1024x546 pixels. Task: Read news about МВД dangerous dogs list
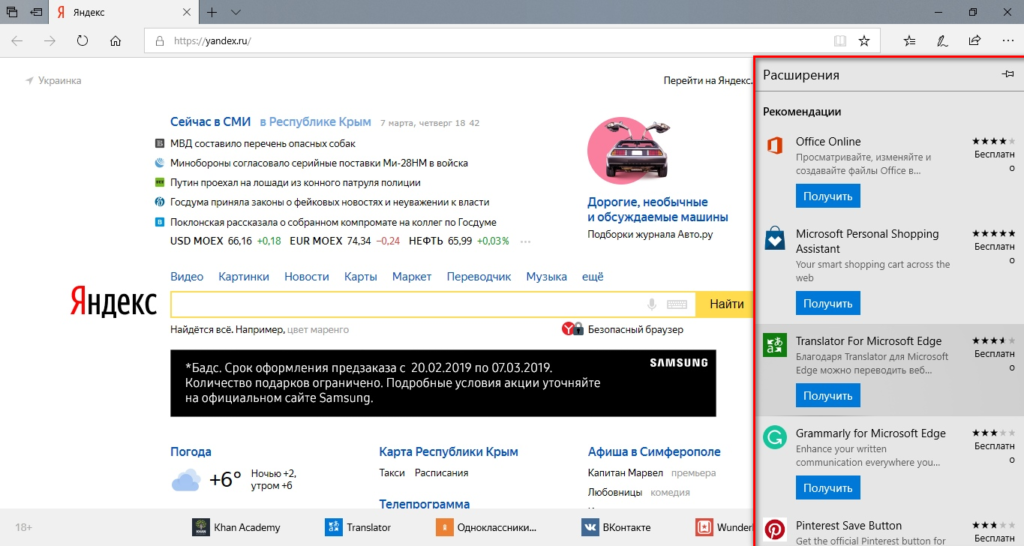pyautogui.click(x=263, y=143)
